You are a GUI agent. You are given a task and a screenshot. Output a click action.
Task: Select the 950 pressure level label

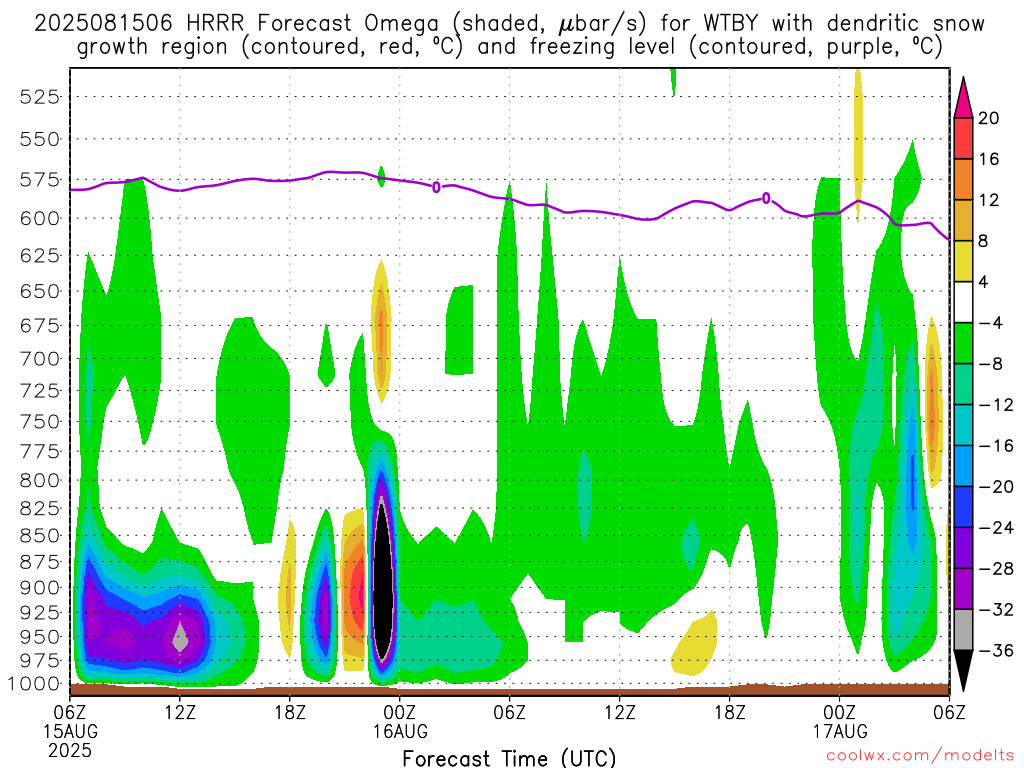pyautogui.click(x=40, y=637)
